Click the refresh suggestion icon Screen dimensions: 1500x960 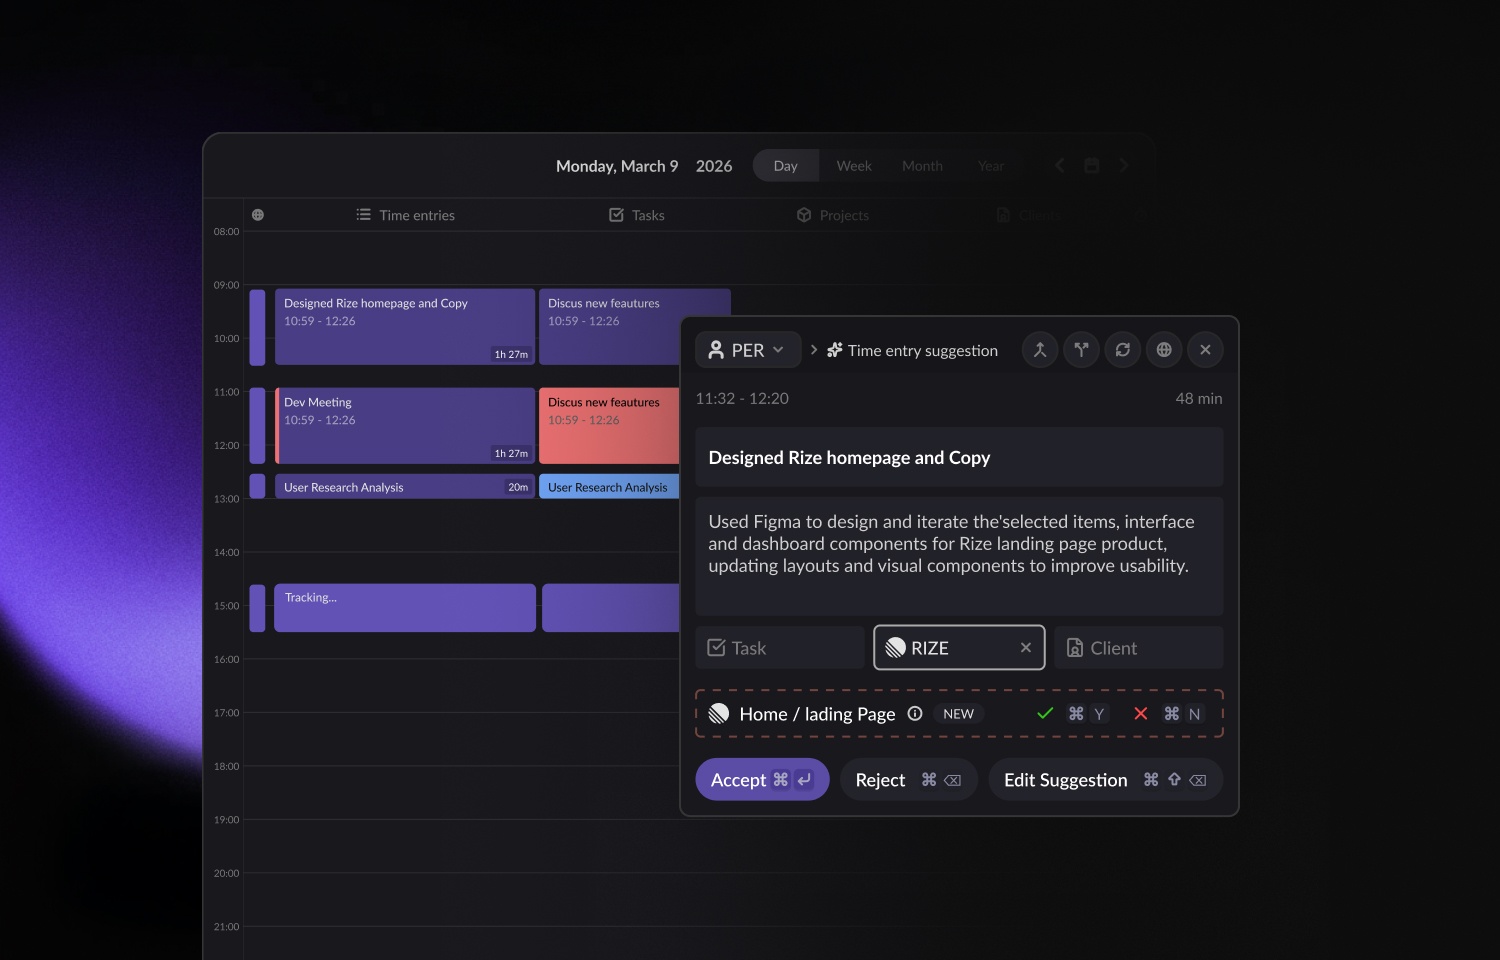point(1122,349)
